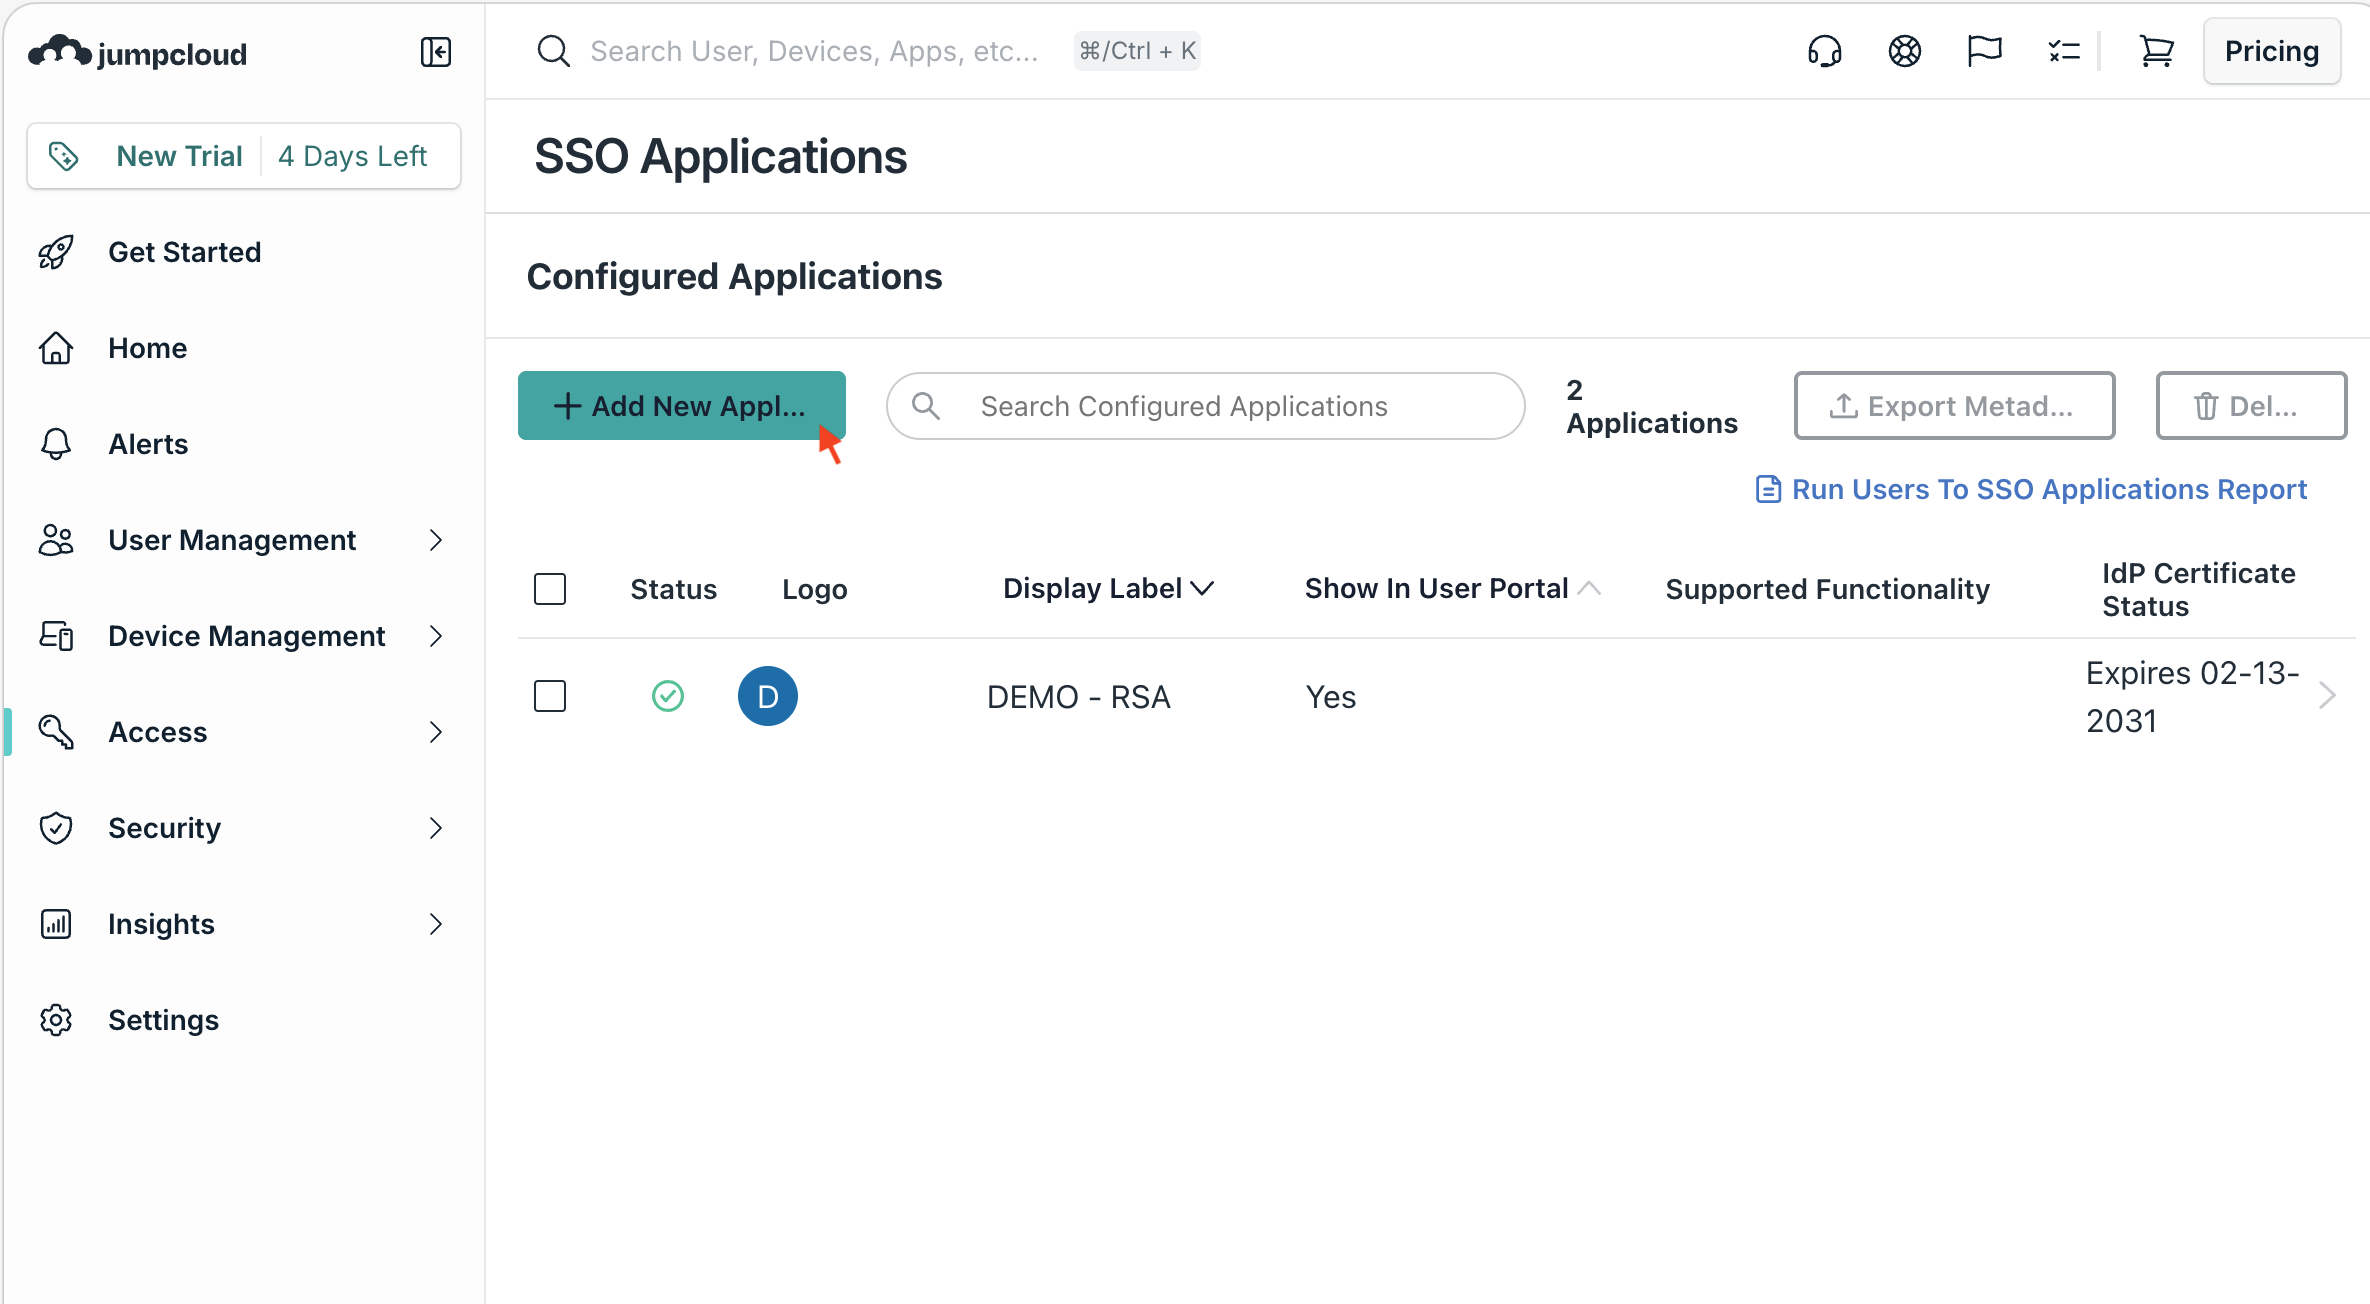Click the lifebuoy help icon
Screen dimensions: 2370x1304
click(x=1904, y=51)
